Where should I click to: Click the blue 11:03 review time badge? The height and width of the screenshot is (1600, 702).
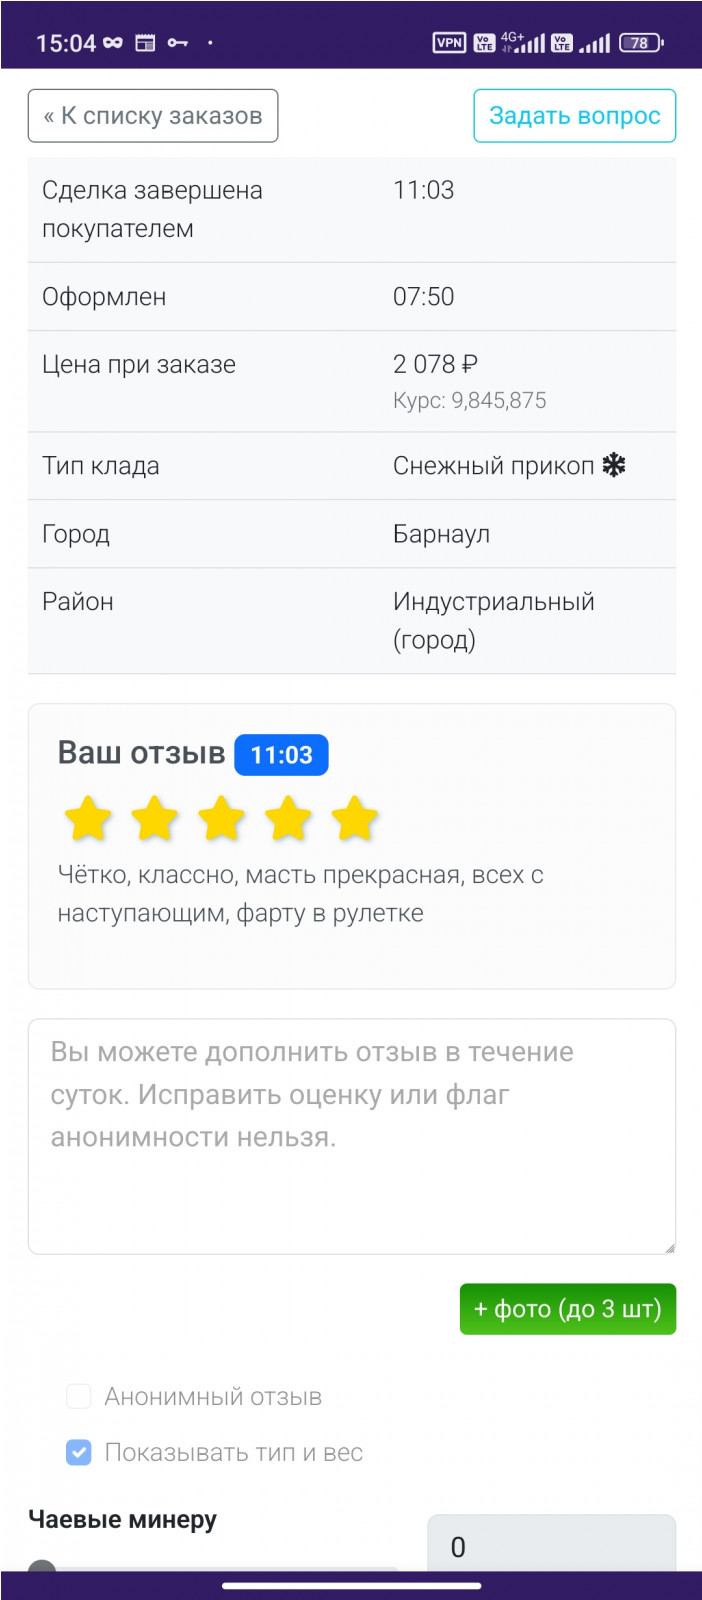(x=281, y=755)
